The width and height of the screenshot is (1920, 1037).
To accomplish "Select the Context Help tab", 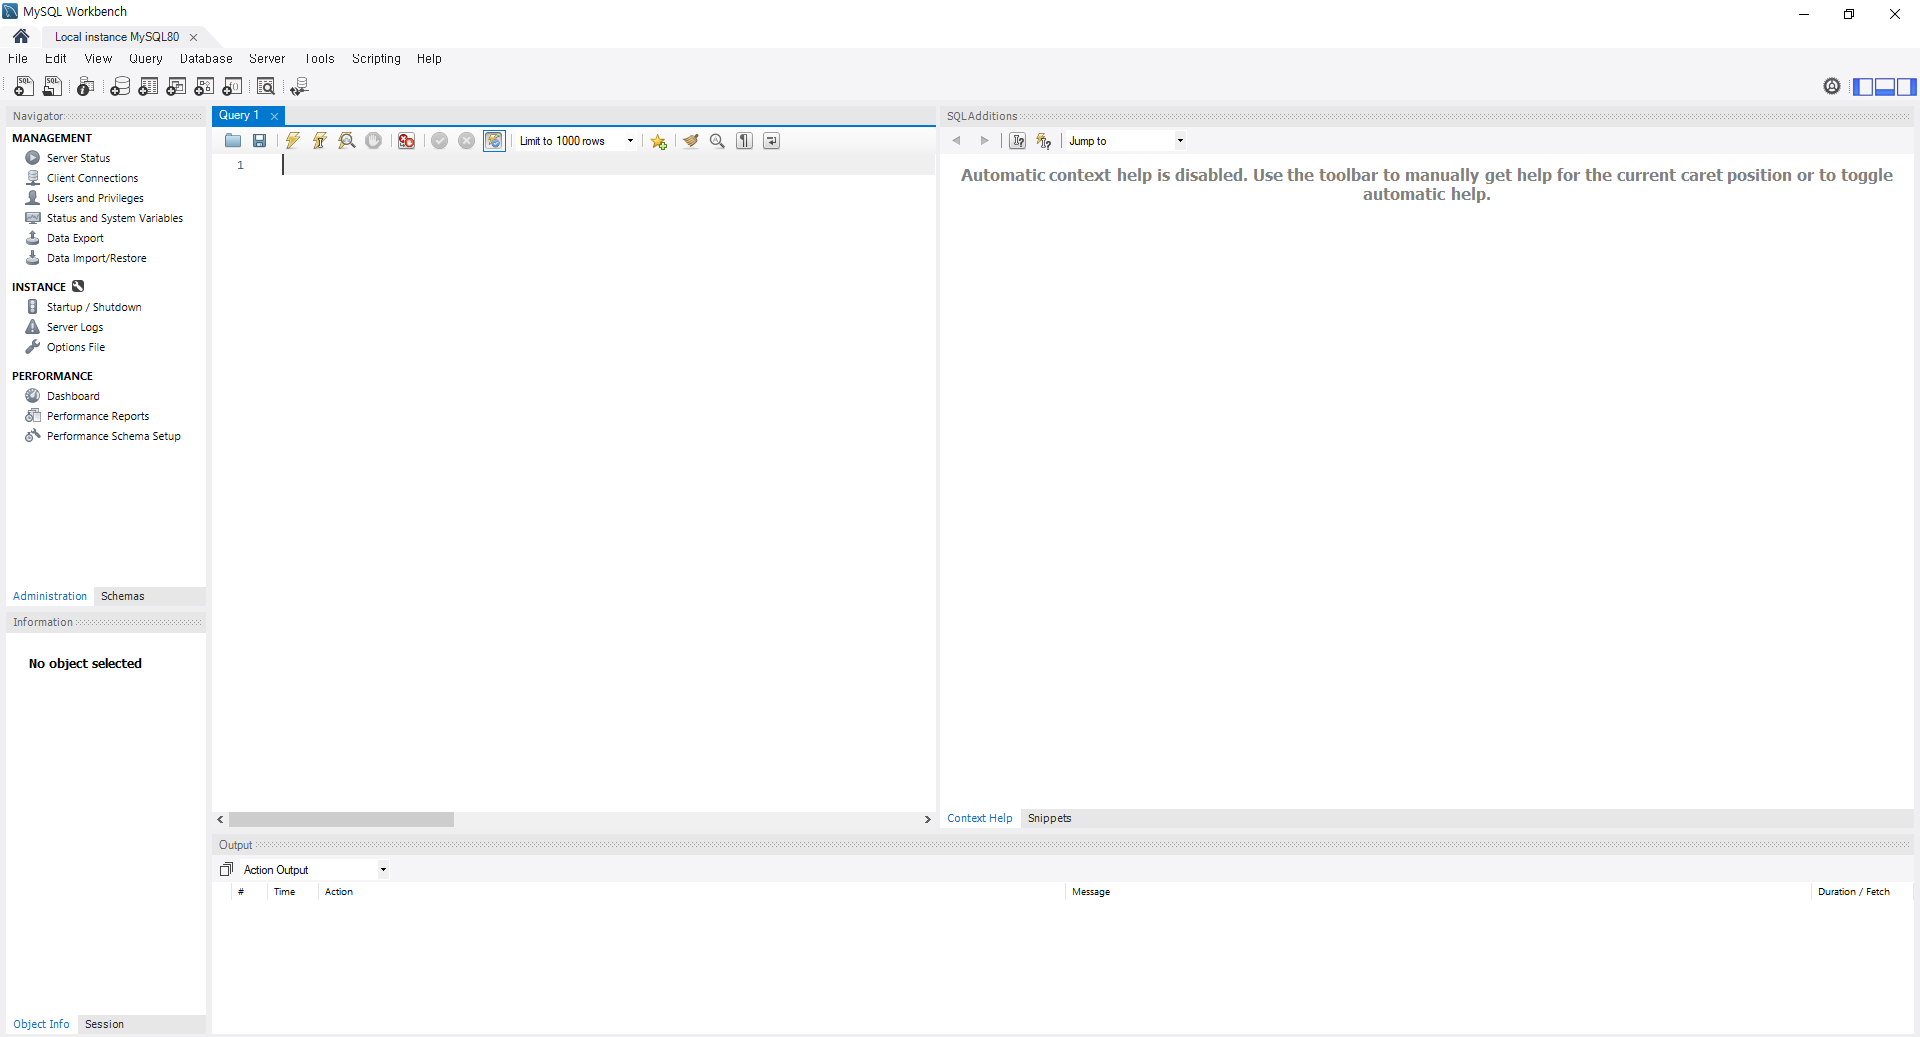I will pos(980,818).
